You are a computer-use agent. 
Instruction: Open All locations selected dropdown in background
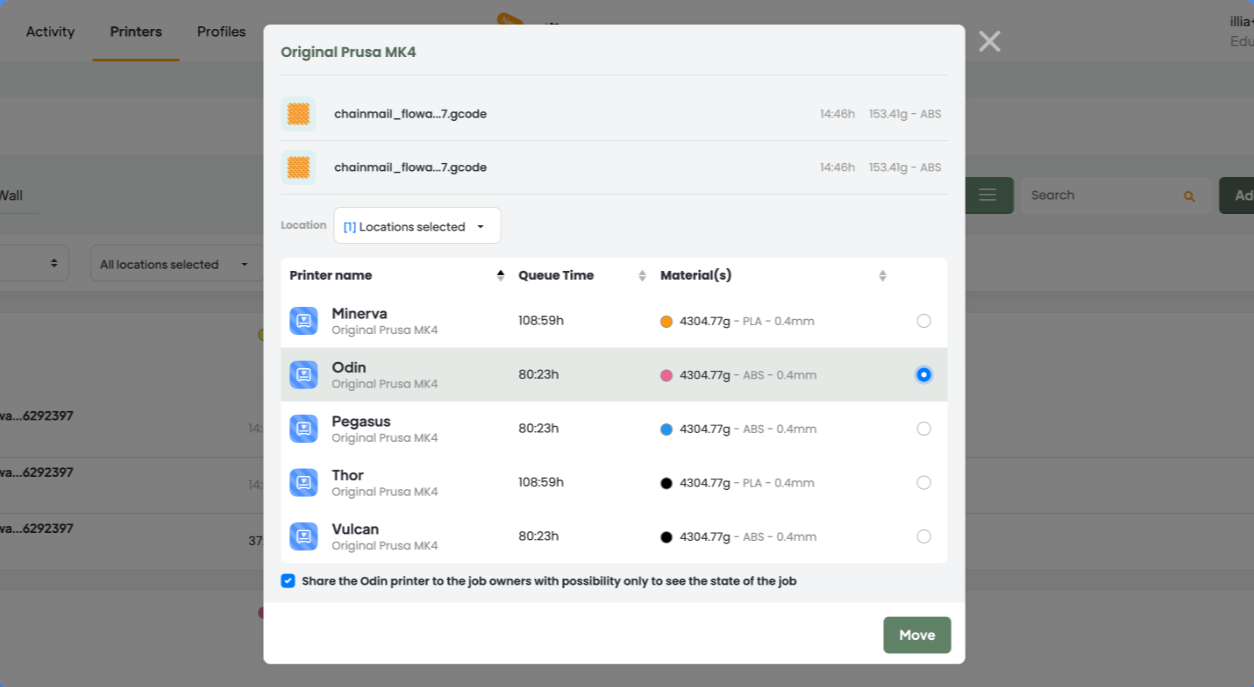pyautogui.click(x=175, y=265)
